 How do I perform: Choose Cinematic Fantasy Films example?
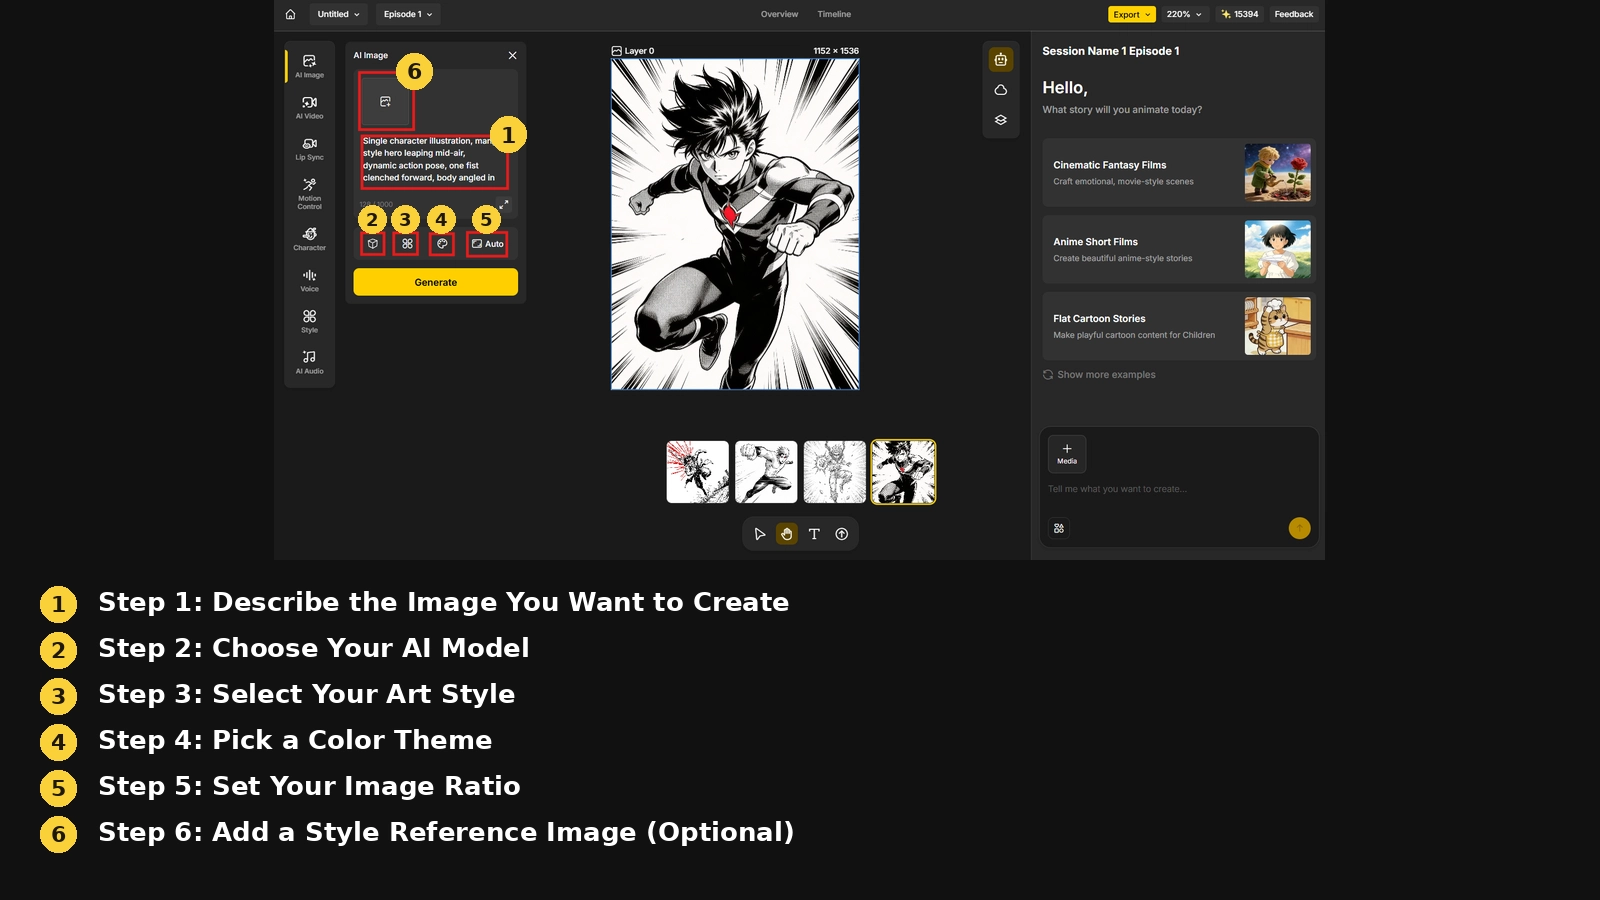click(1178, 173)
